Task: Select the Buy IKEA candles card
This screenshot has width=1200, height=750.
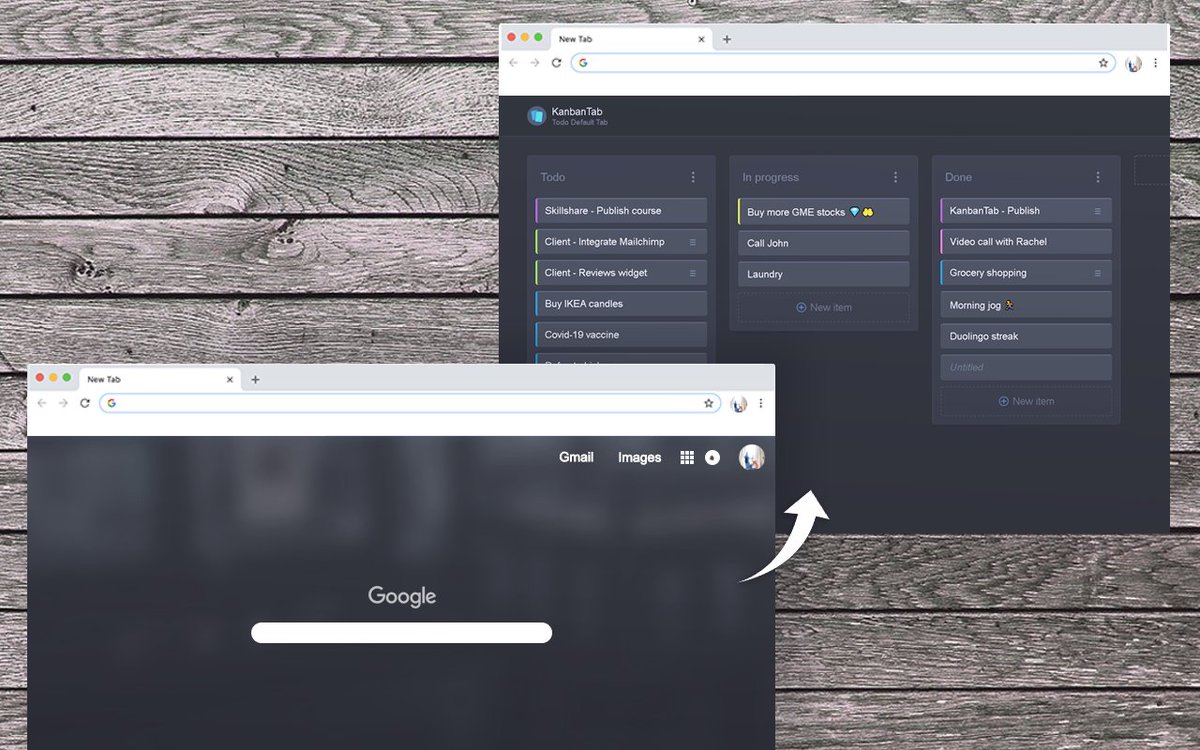Action: click(x=621, y=304)
